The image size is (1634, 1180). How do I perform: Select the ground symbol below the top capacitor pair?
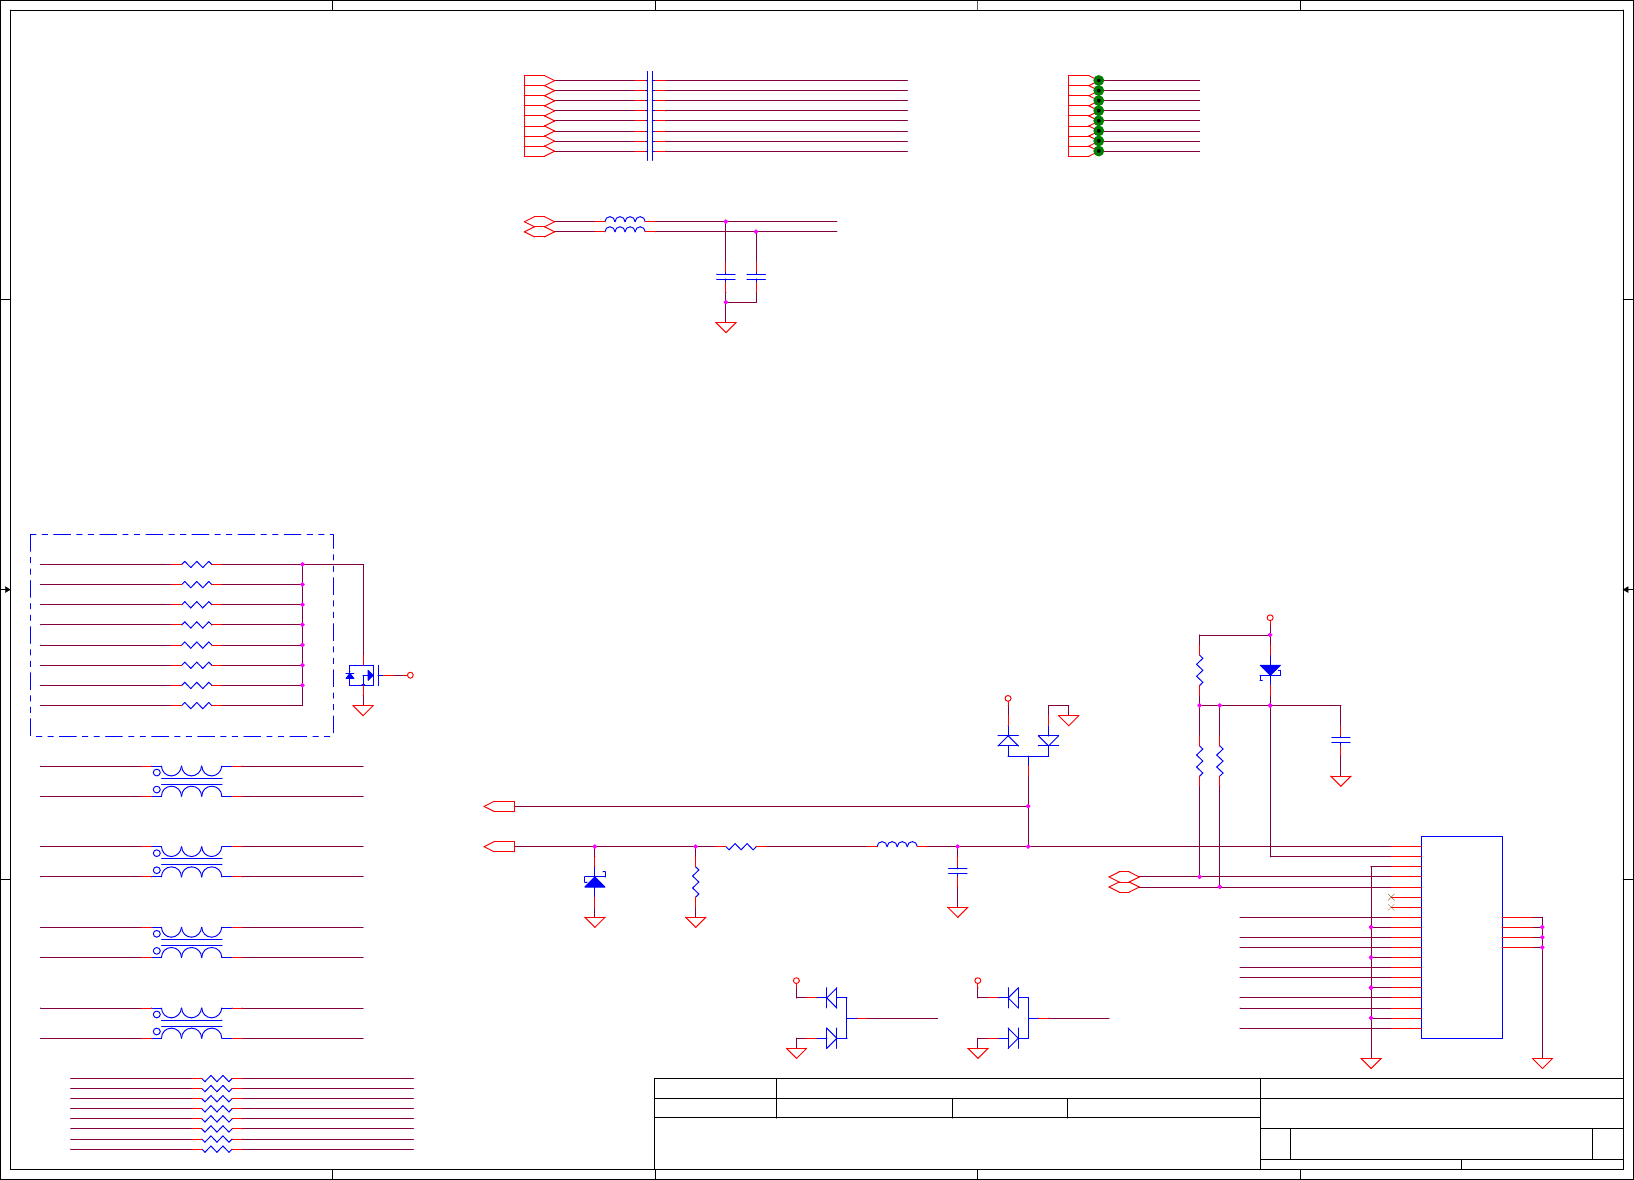tap(726, 326)
